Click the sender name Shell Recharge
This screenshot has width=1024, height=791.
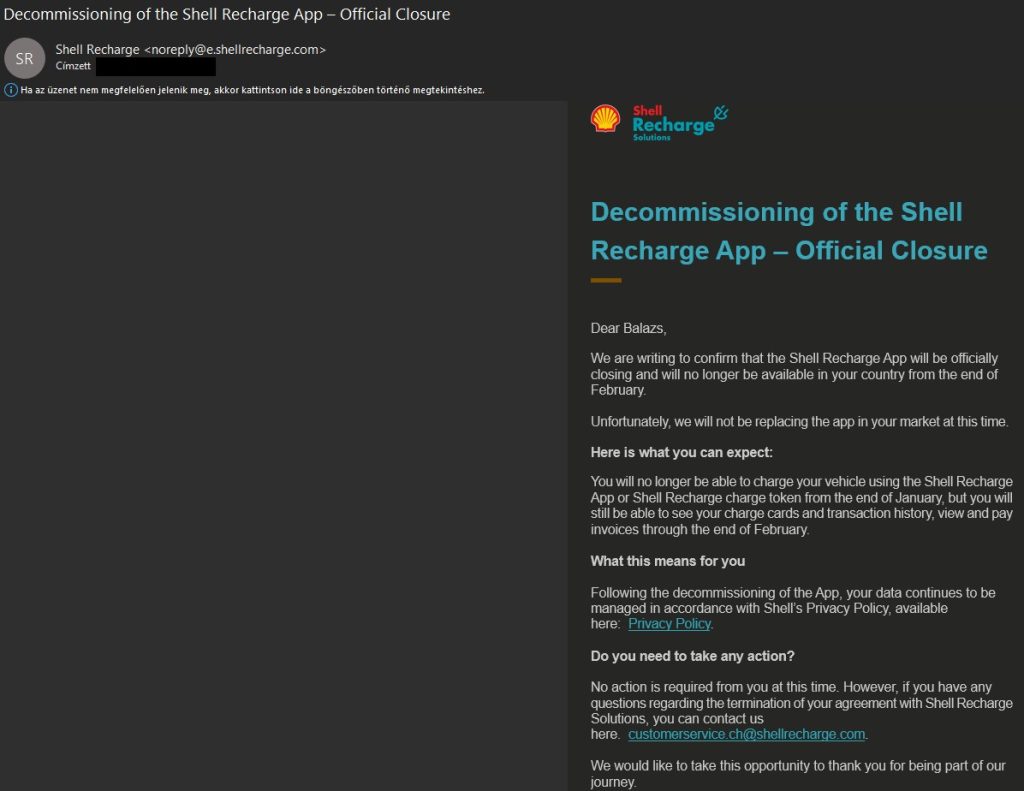click(97, 49)
